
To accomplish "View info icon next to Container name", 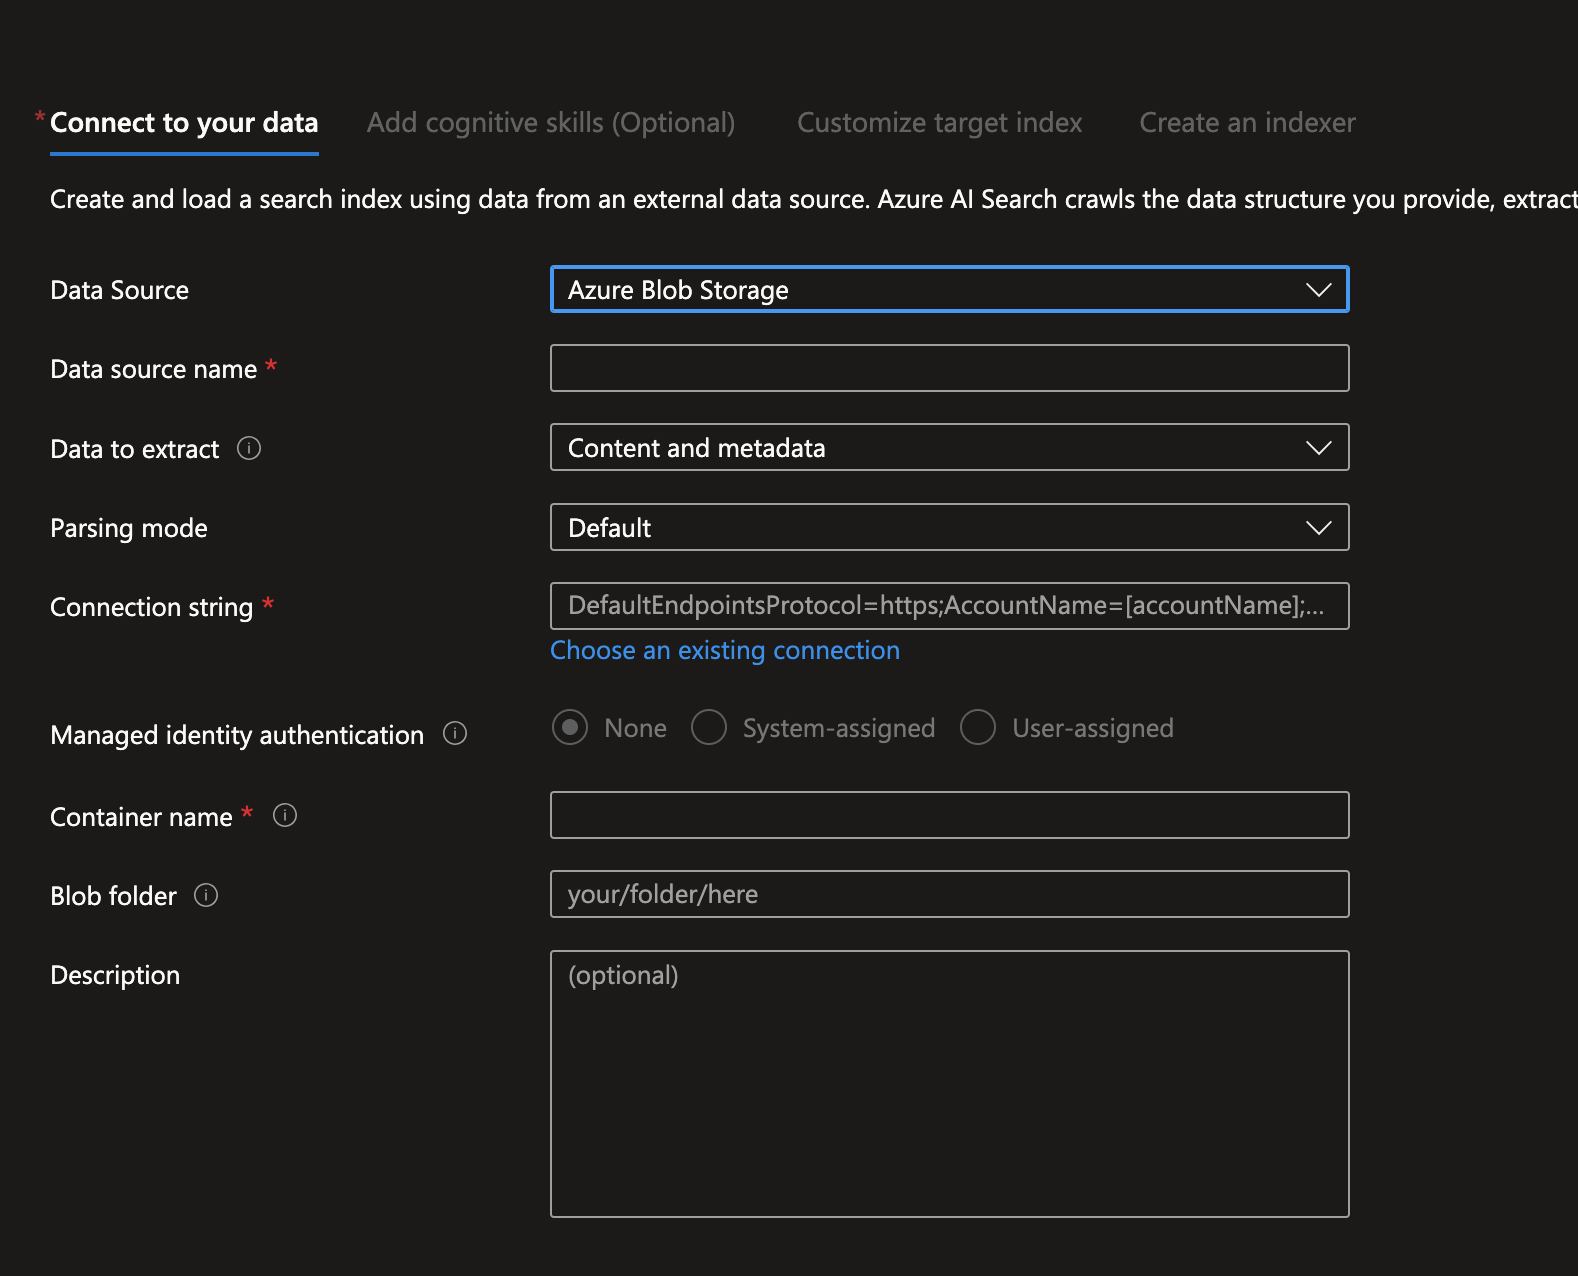I will point(285,816).
